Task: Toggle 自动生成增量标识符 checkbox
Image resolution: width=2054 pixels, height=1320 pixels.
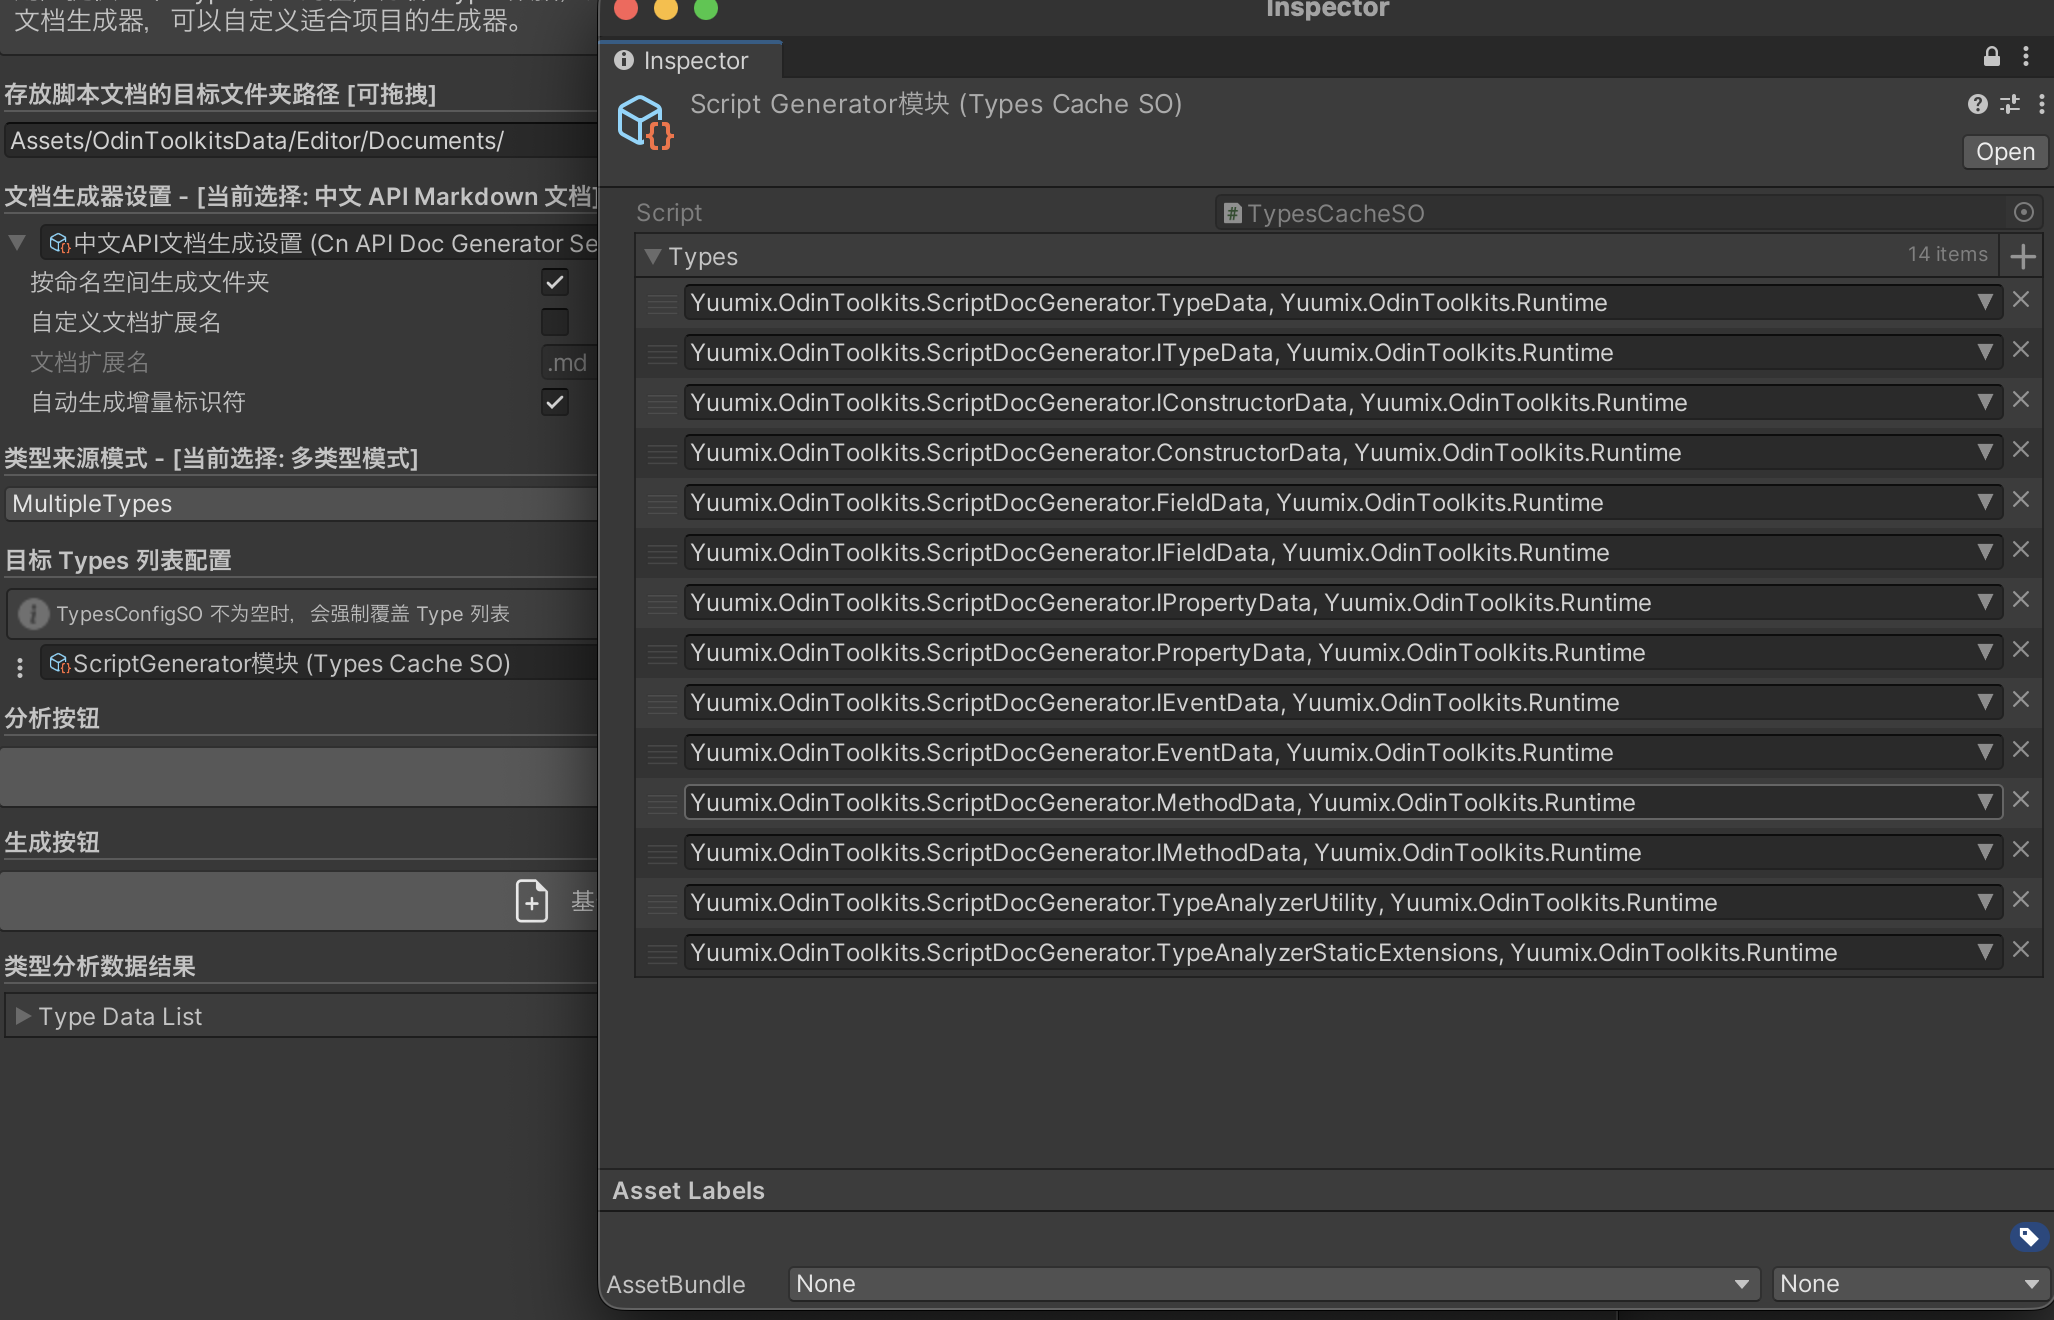Action: [554, 402]
